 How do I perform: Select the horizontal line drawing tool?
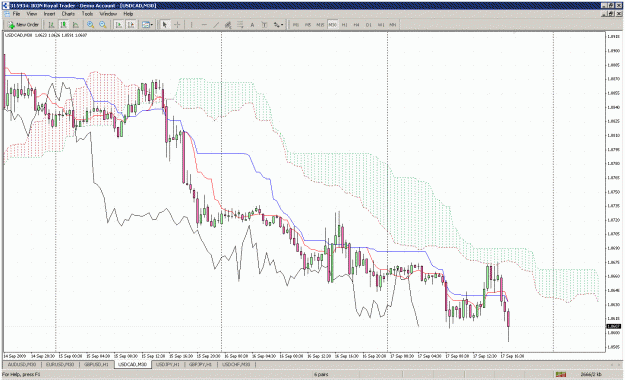pyautogui.click(x=204, y=25)
